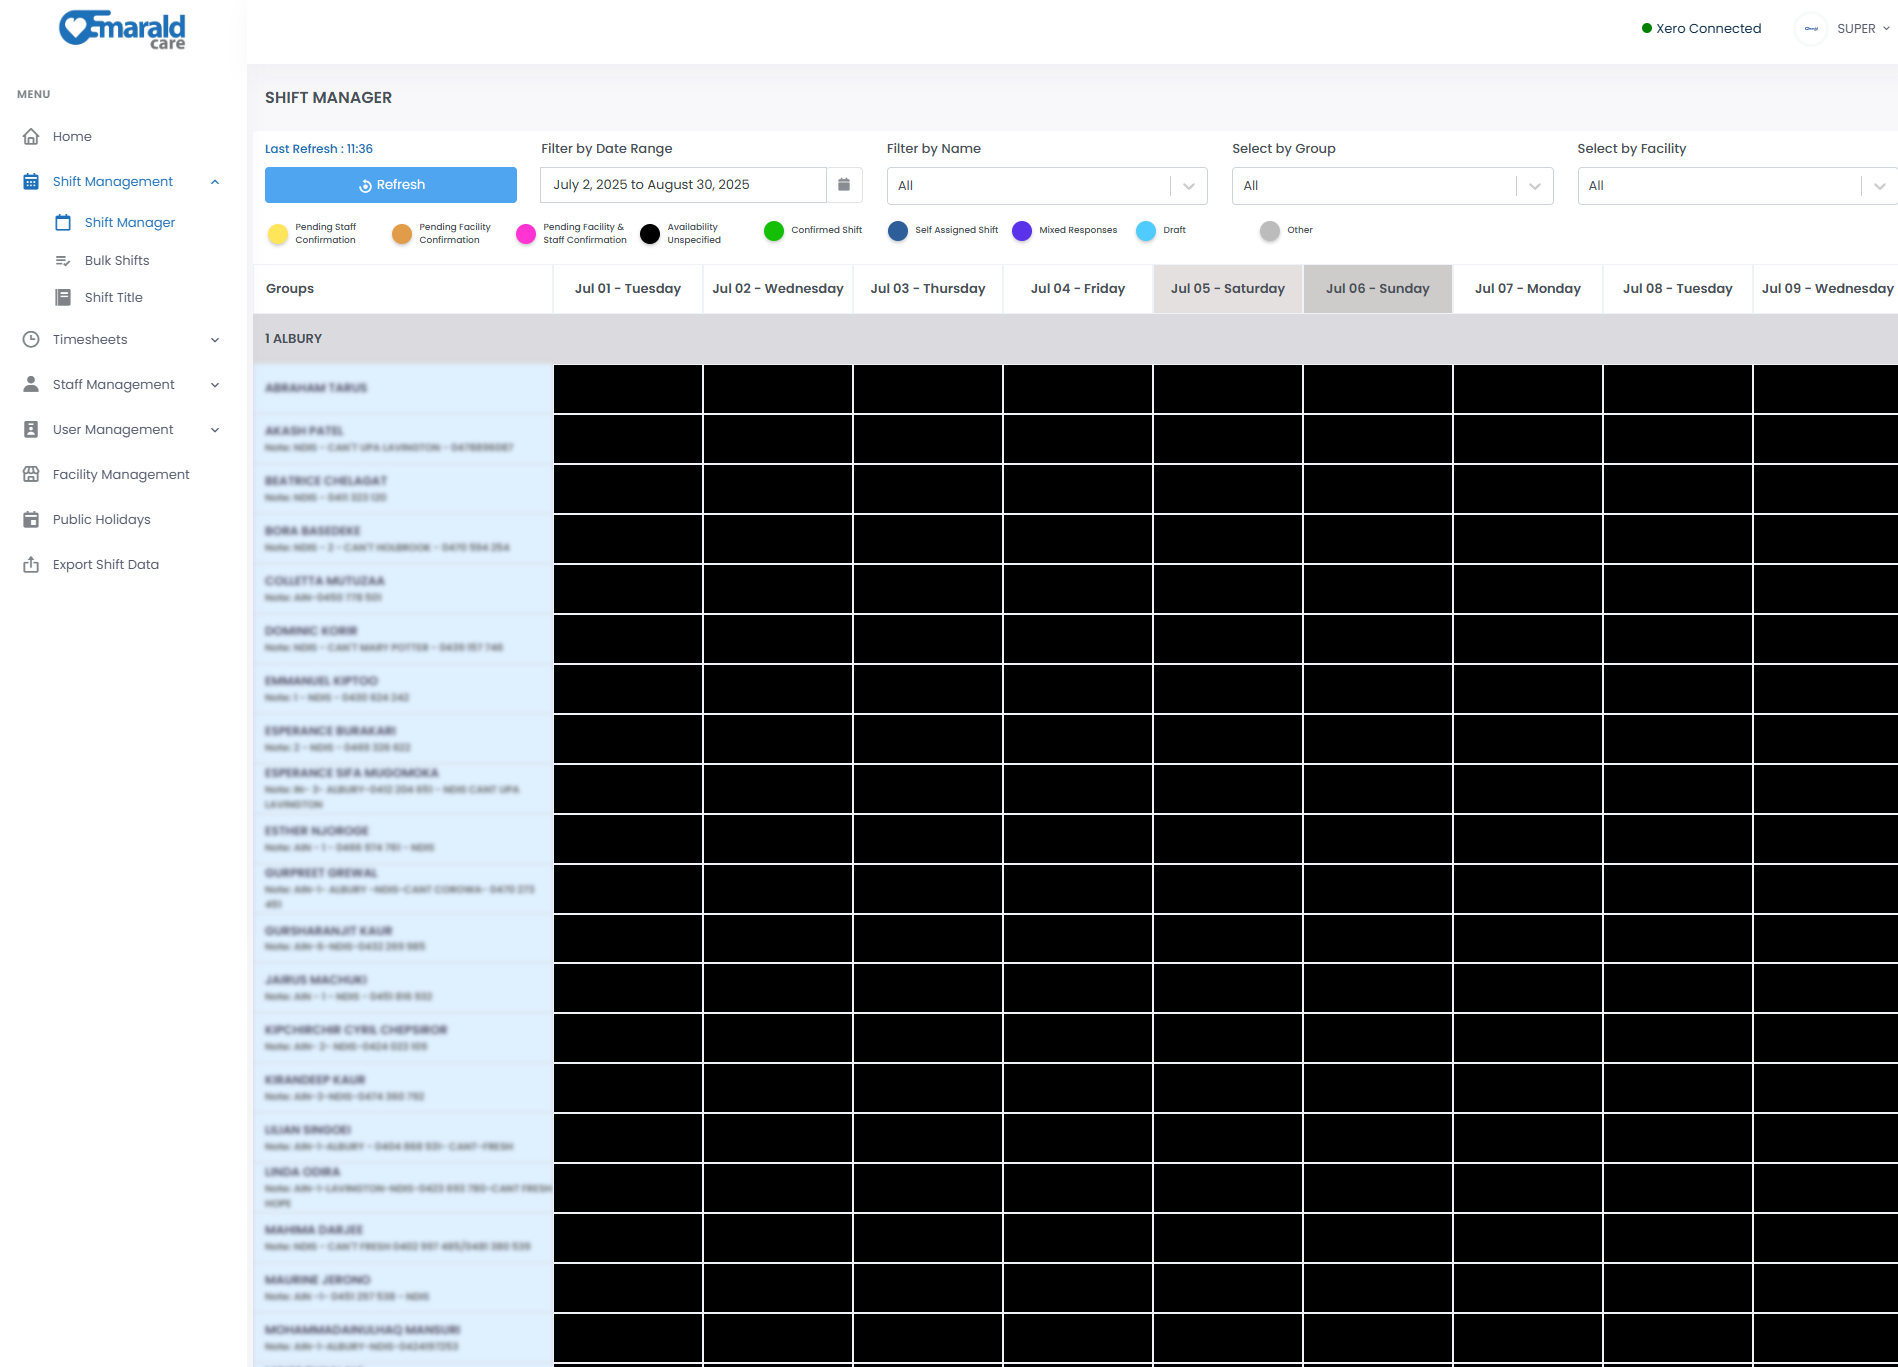The image size is (1898, 1367).
Task: Collapse the Shift Management menu
Action: (215, 182)
